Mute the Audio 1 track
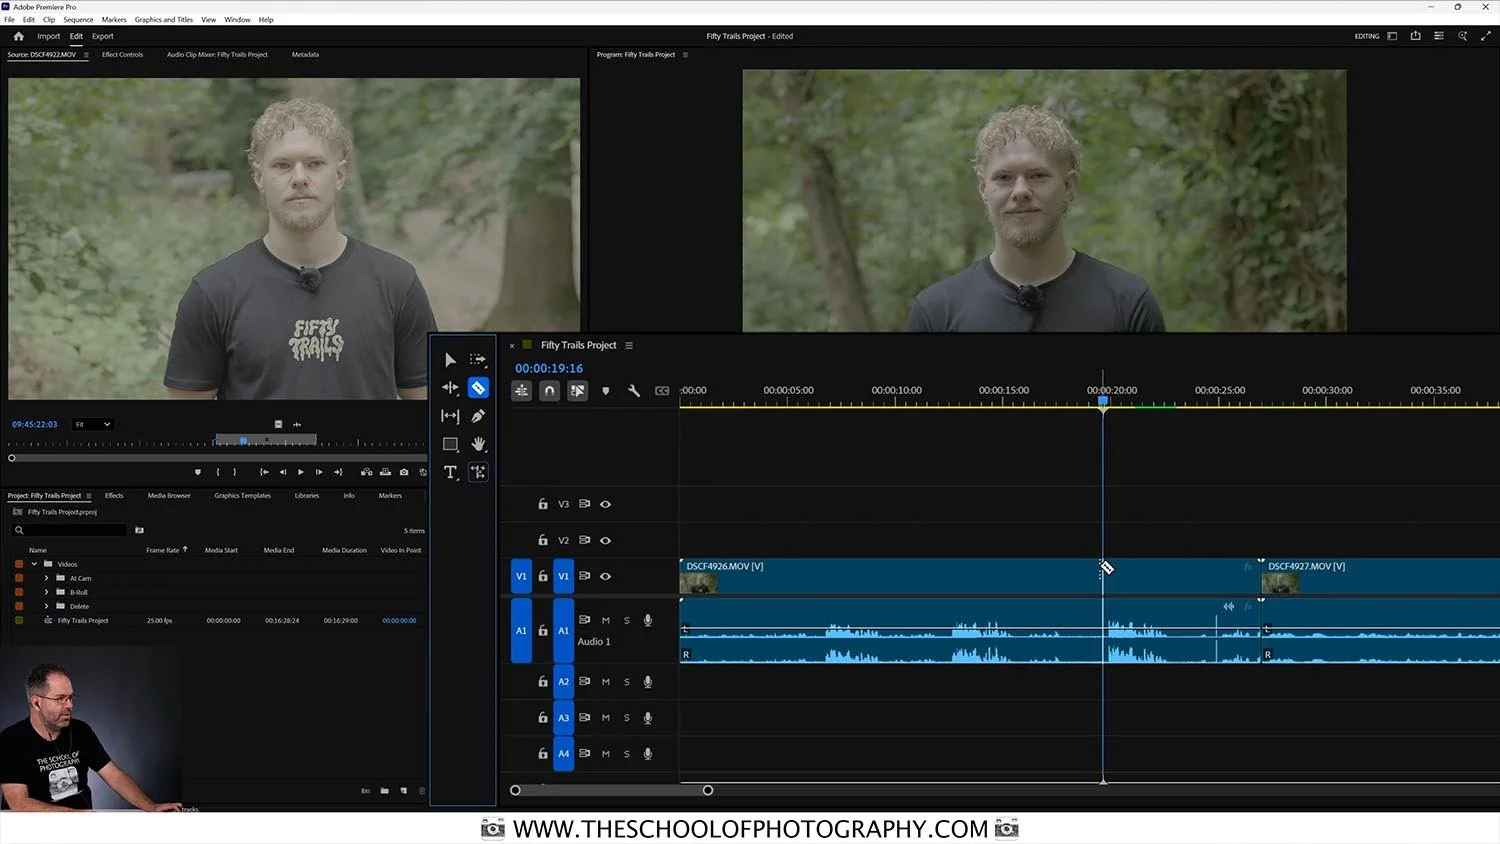1500x844 pixels. (605, 620)
